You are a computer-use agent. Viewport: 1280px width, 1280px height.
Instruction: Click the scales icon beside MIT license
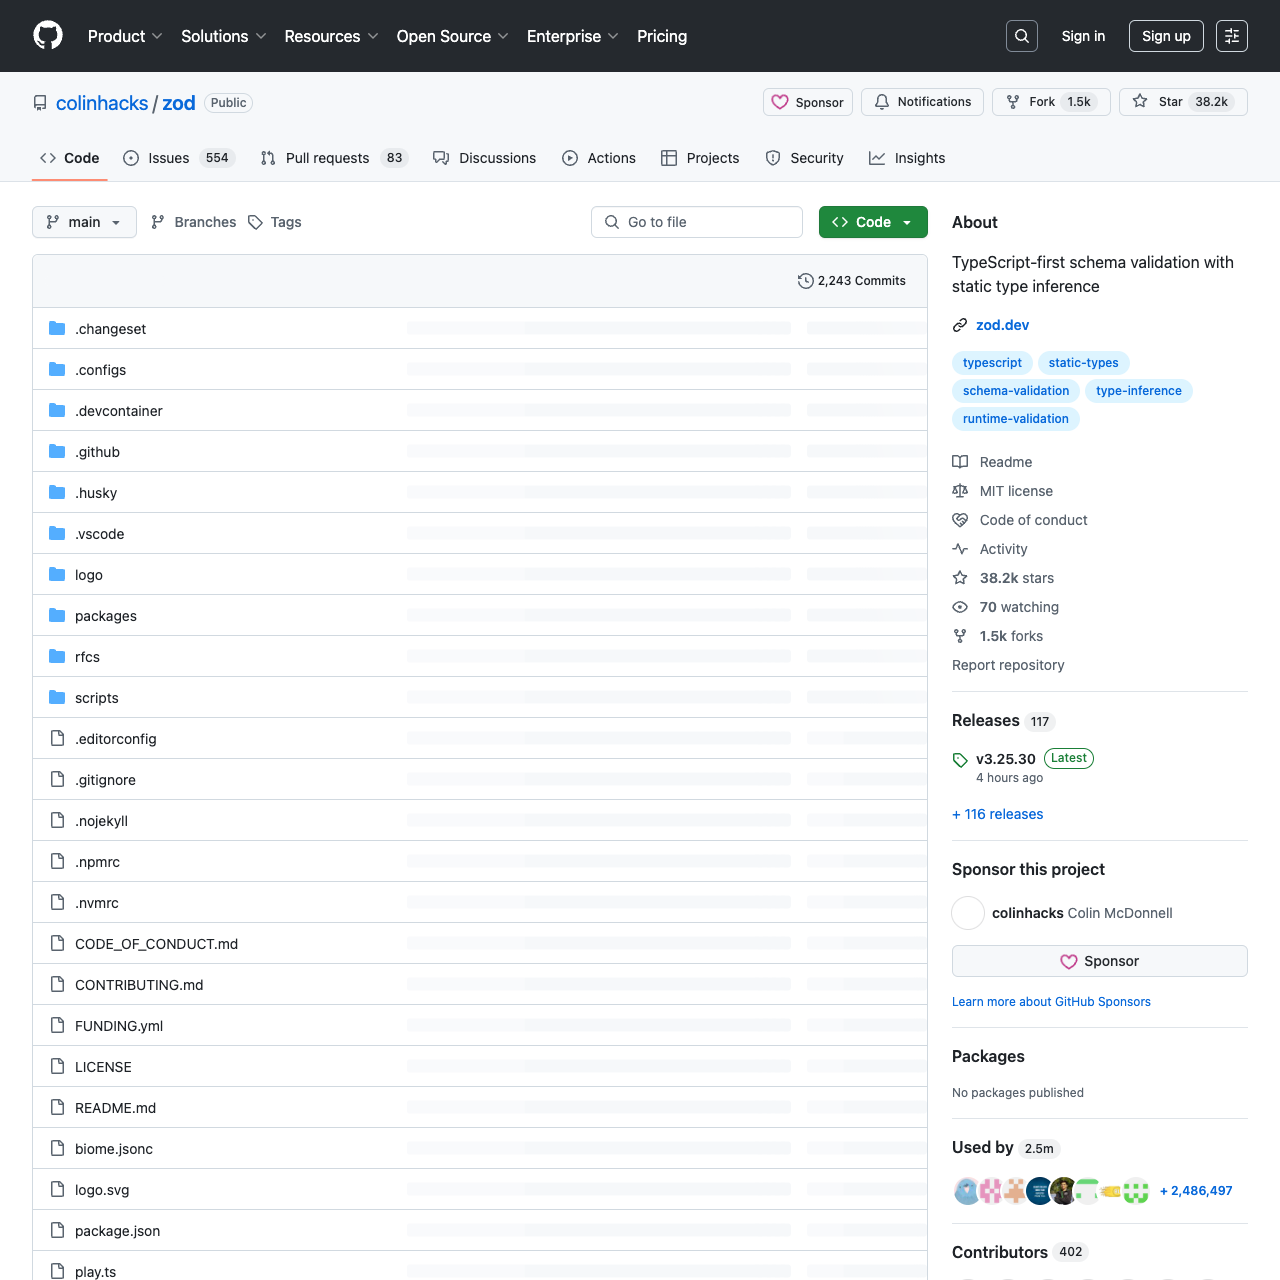(960, 491)
